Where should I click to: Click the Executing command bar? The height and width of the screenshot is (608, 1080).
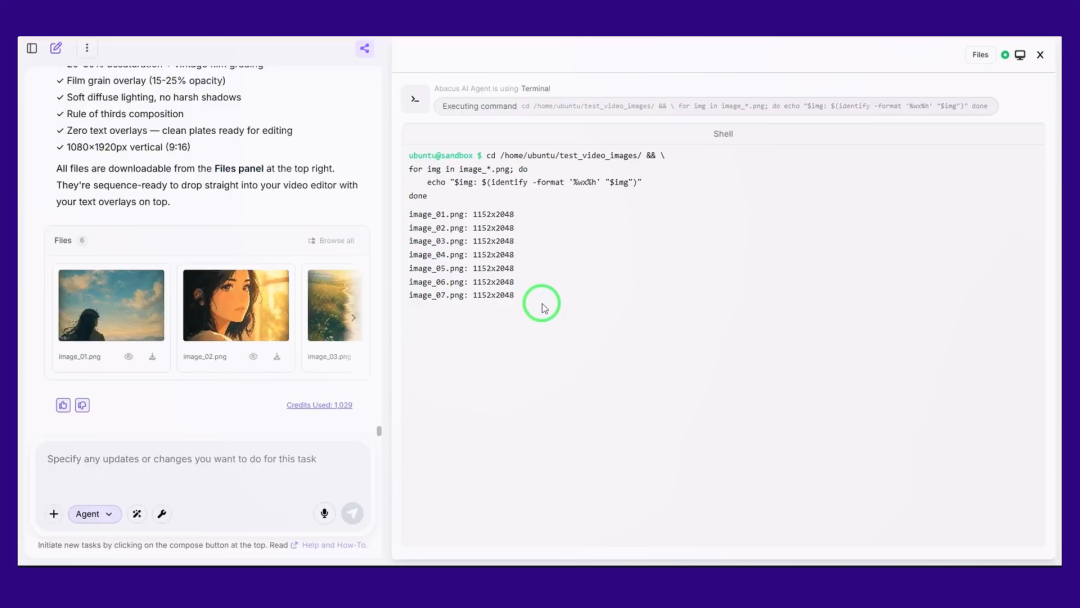[716, 106]
